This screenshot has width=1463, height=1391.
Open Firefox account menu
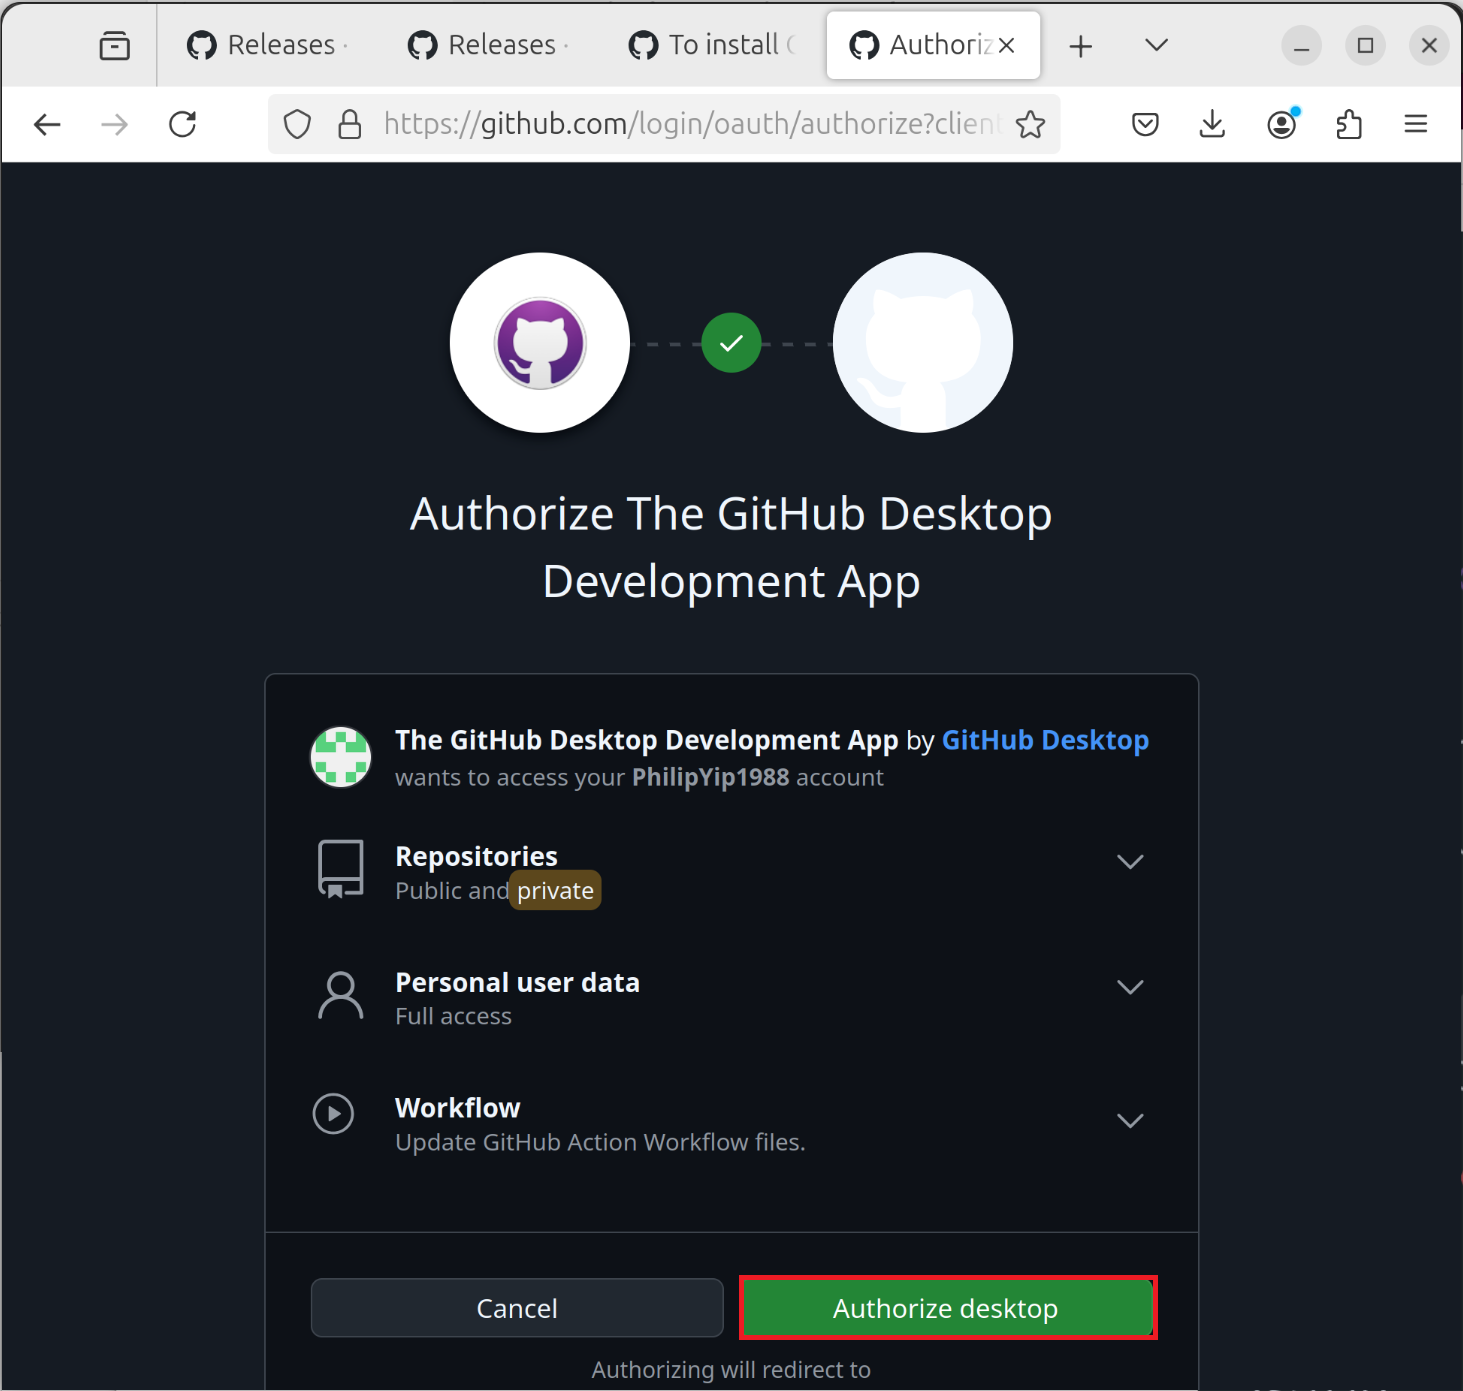tap(1281, 124)
